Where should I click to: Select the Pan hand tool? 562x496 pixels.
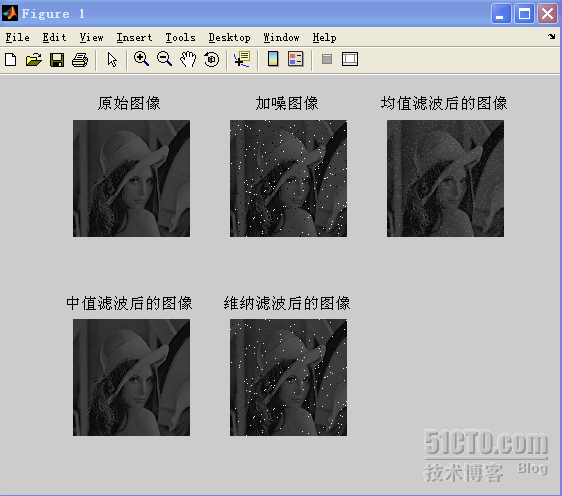[x=188, y=59]
